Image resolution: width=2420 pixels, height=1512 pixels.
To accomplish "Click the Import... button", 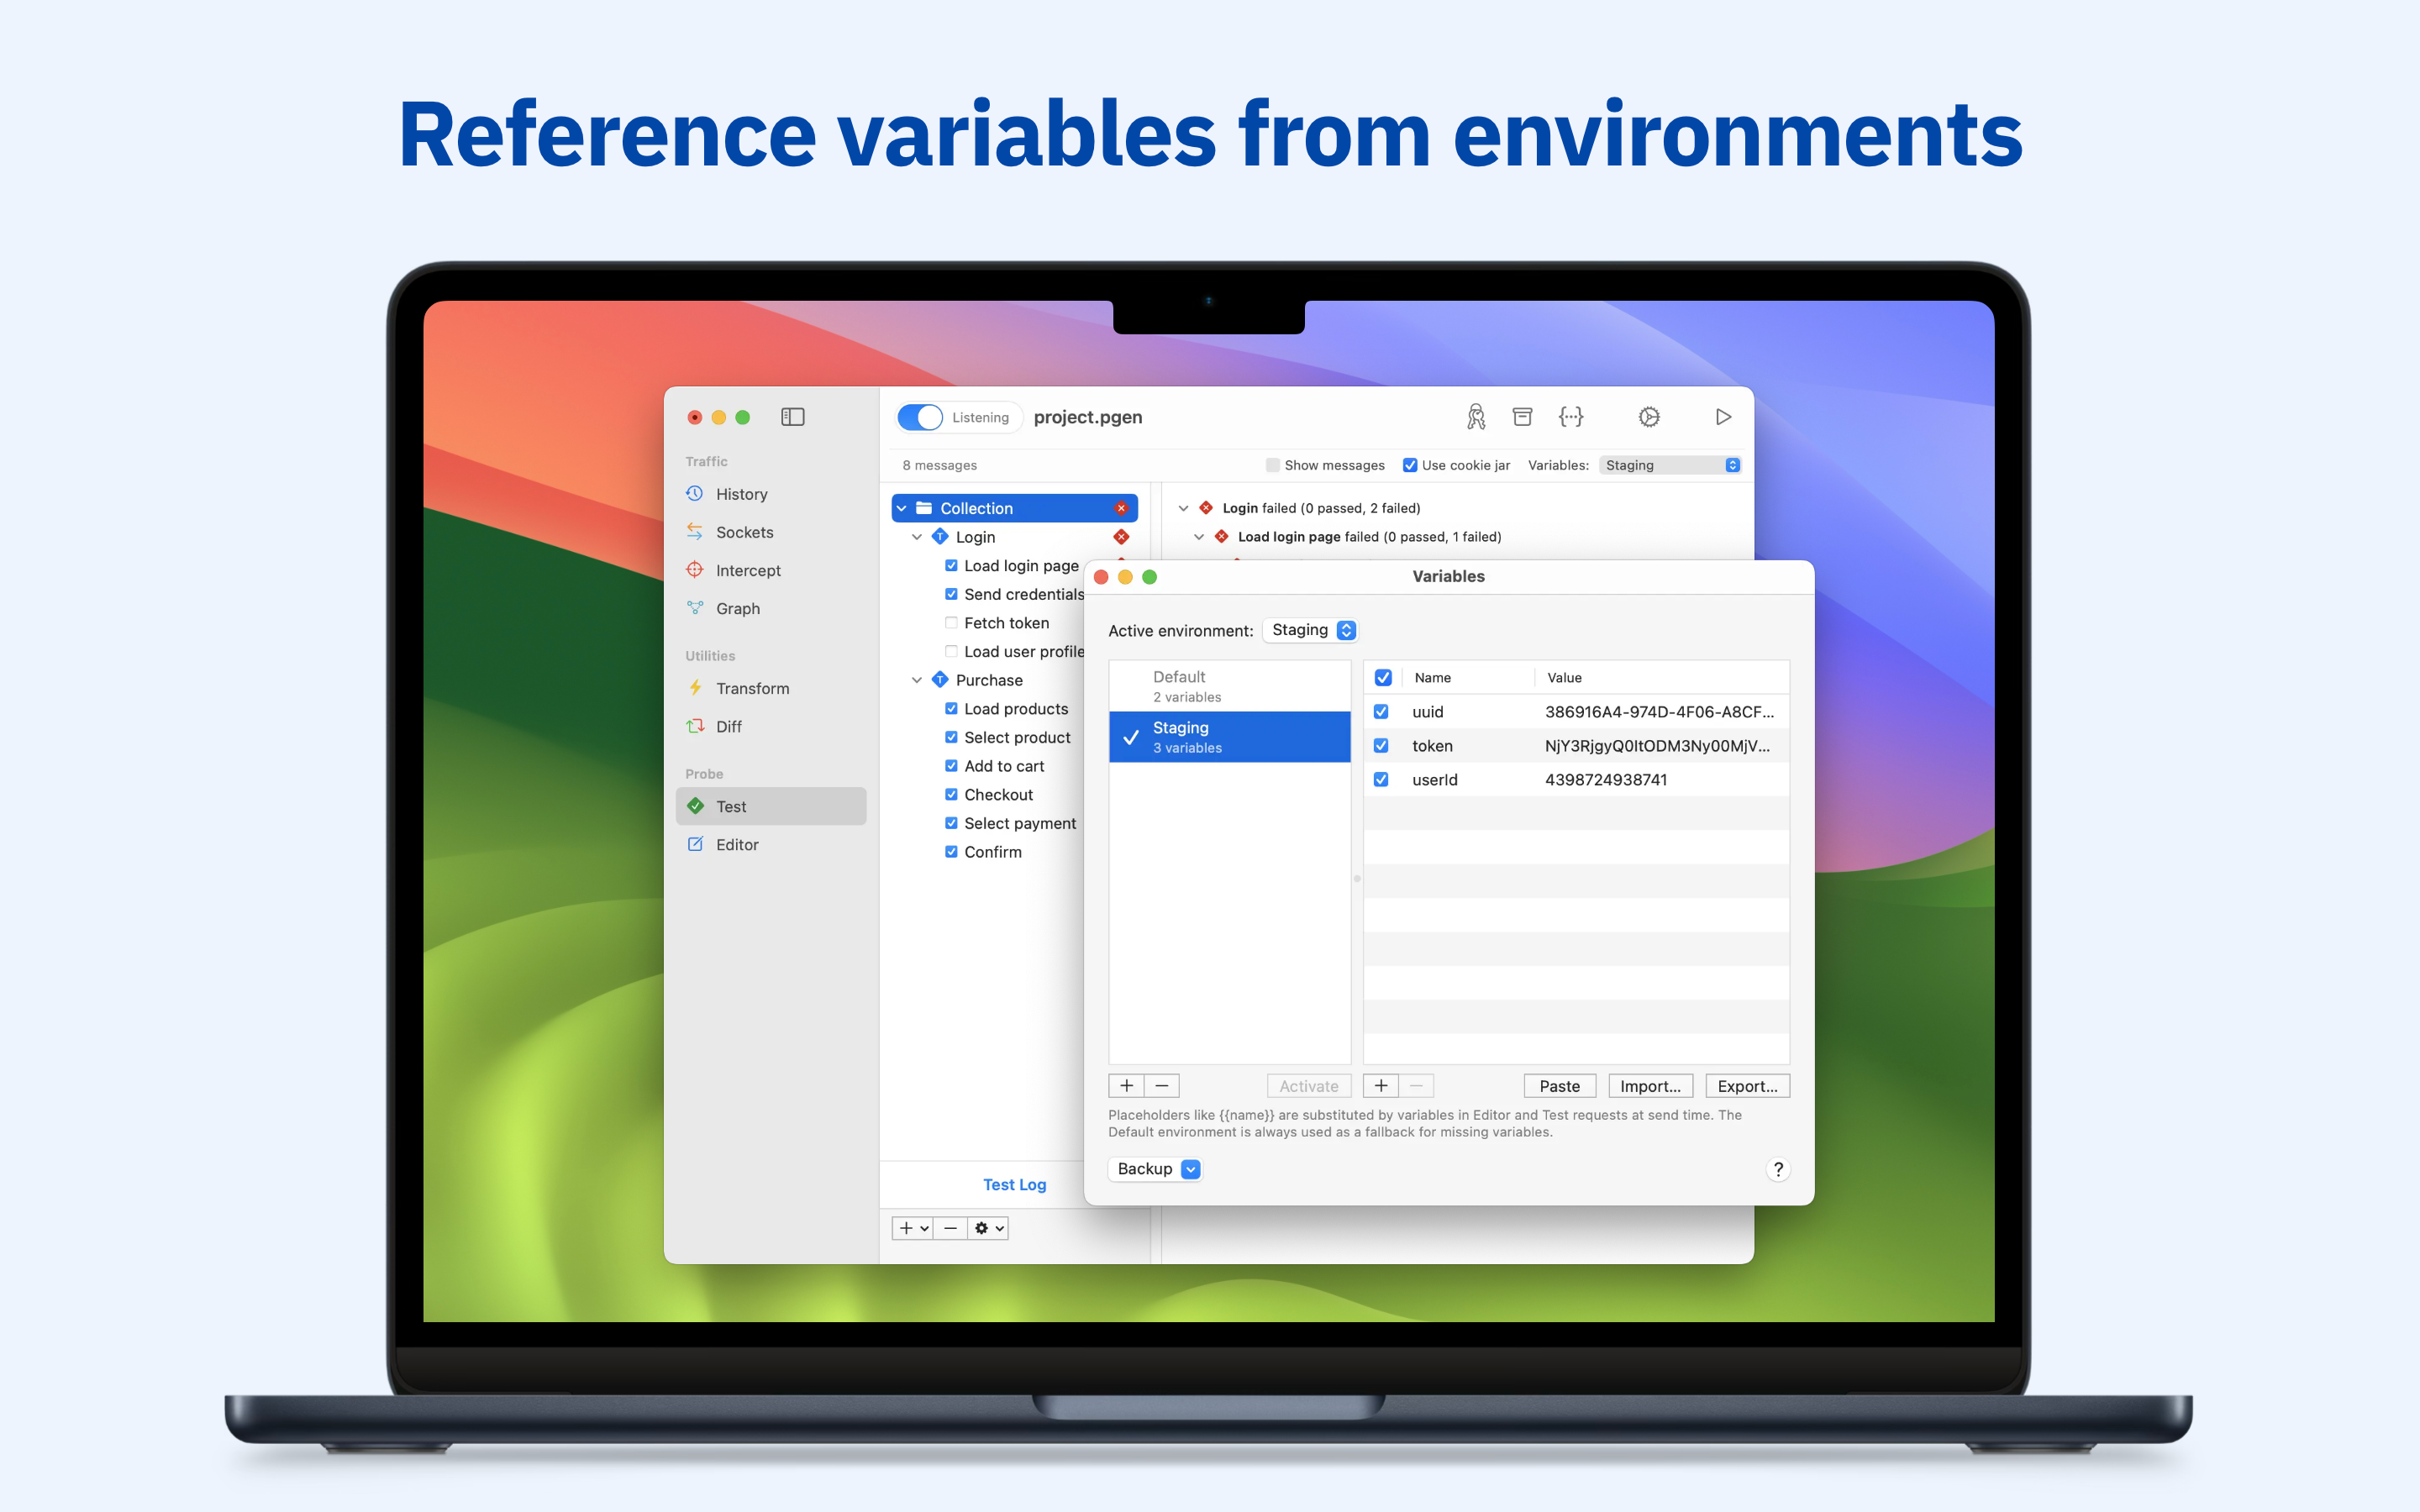I will pos(1650,1086).
